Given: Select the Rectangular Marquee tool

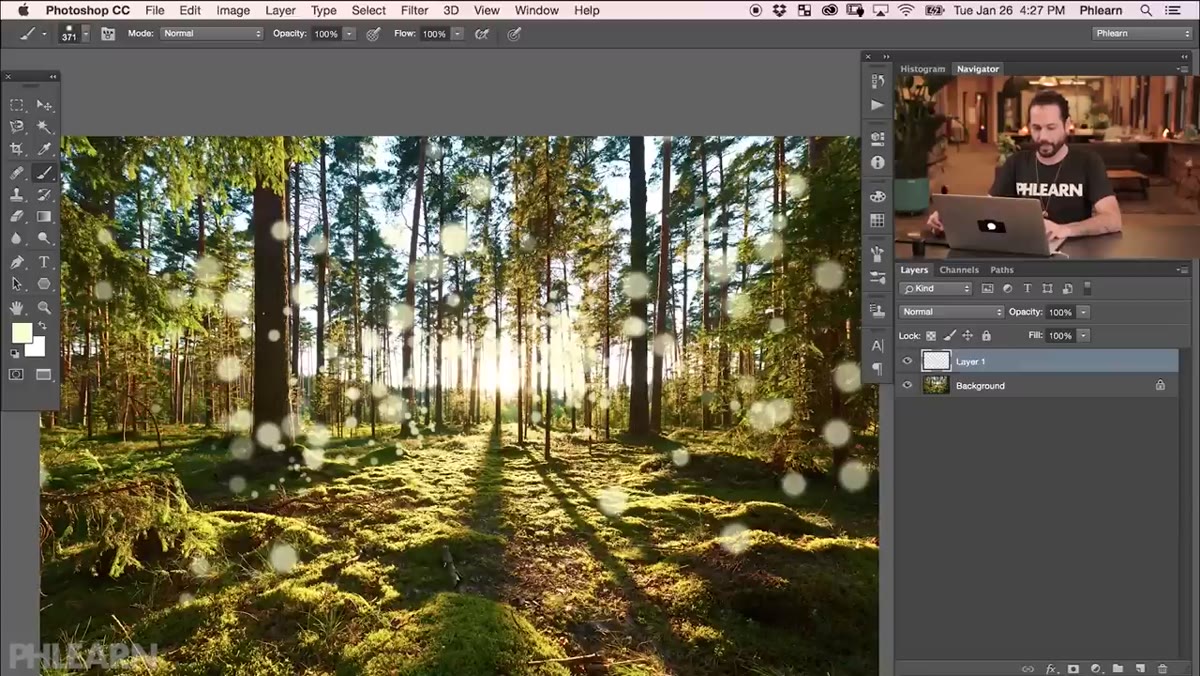Looking at the screenshot, I should pyautogui.click(x=17, y=105).
